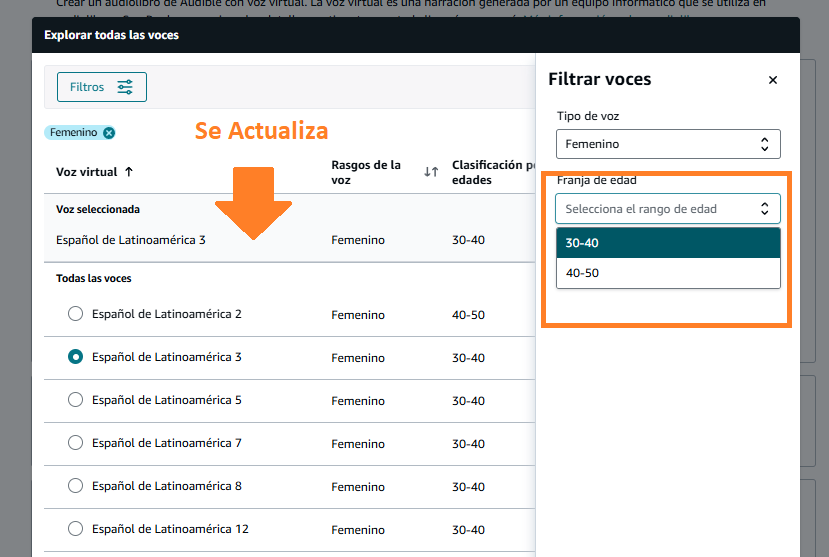Sort by Voz virtual column arrow
Screen dimensions: 829x557
pos(129,172)
